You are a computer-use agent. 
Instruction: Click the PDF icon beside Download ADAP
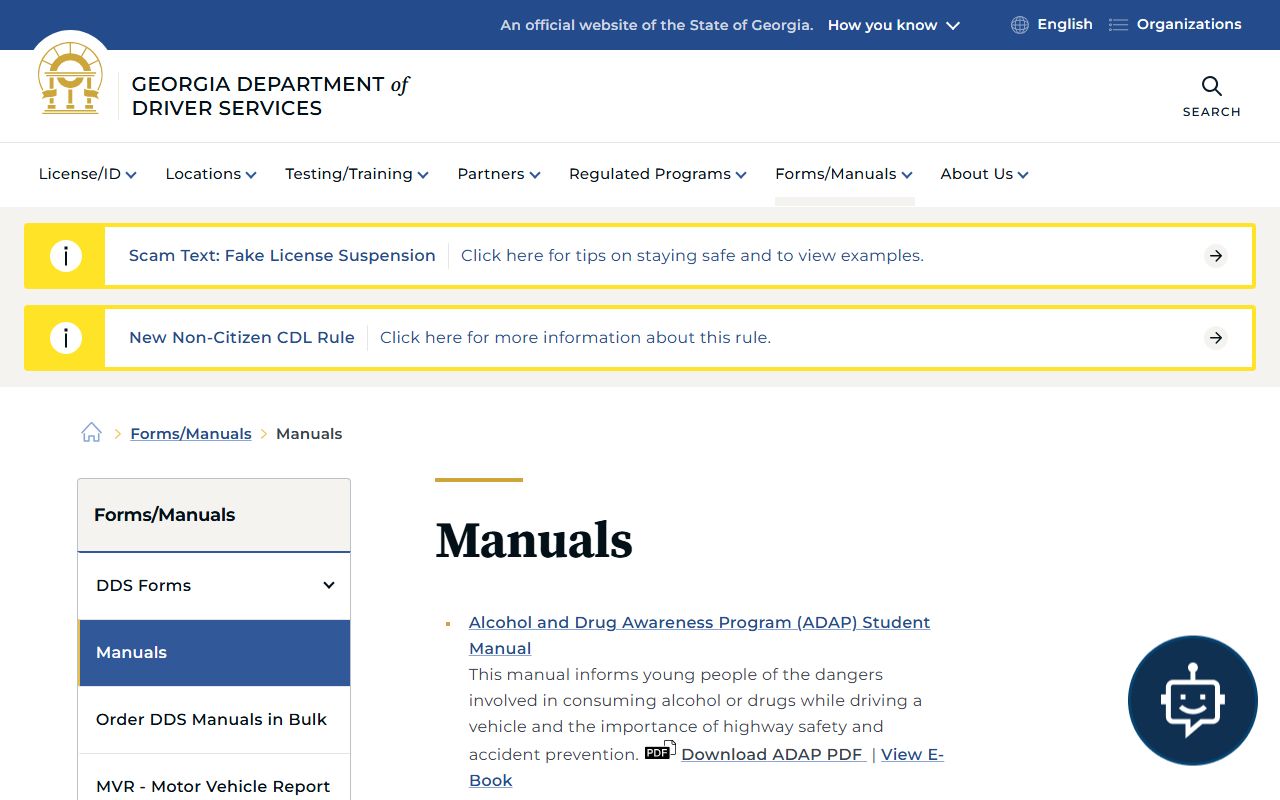(x=659, y=751)
